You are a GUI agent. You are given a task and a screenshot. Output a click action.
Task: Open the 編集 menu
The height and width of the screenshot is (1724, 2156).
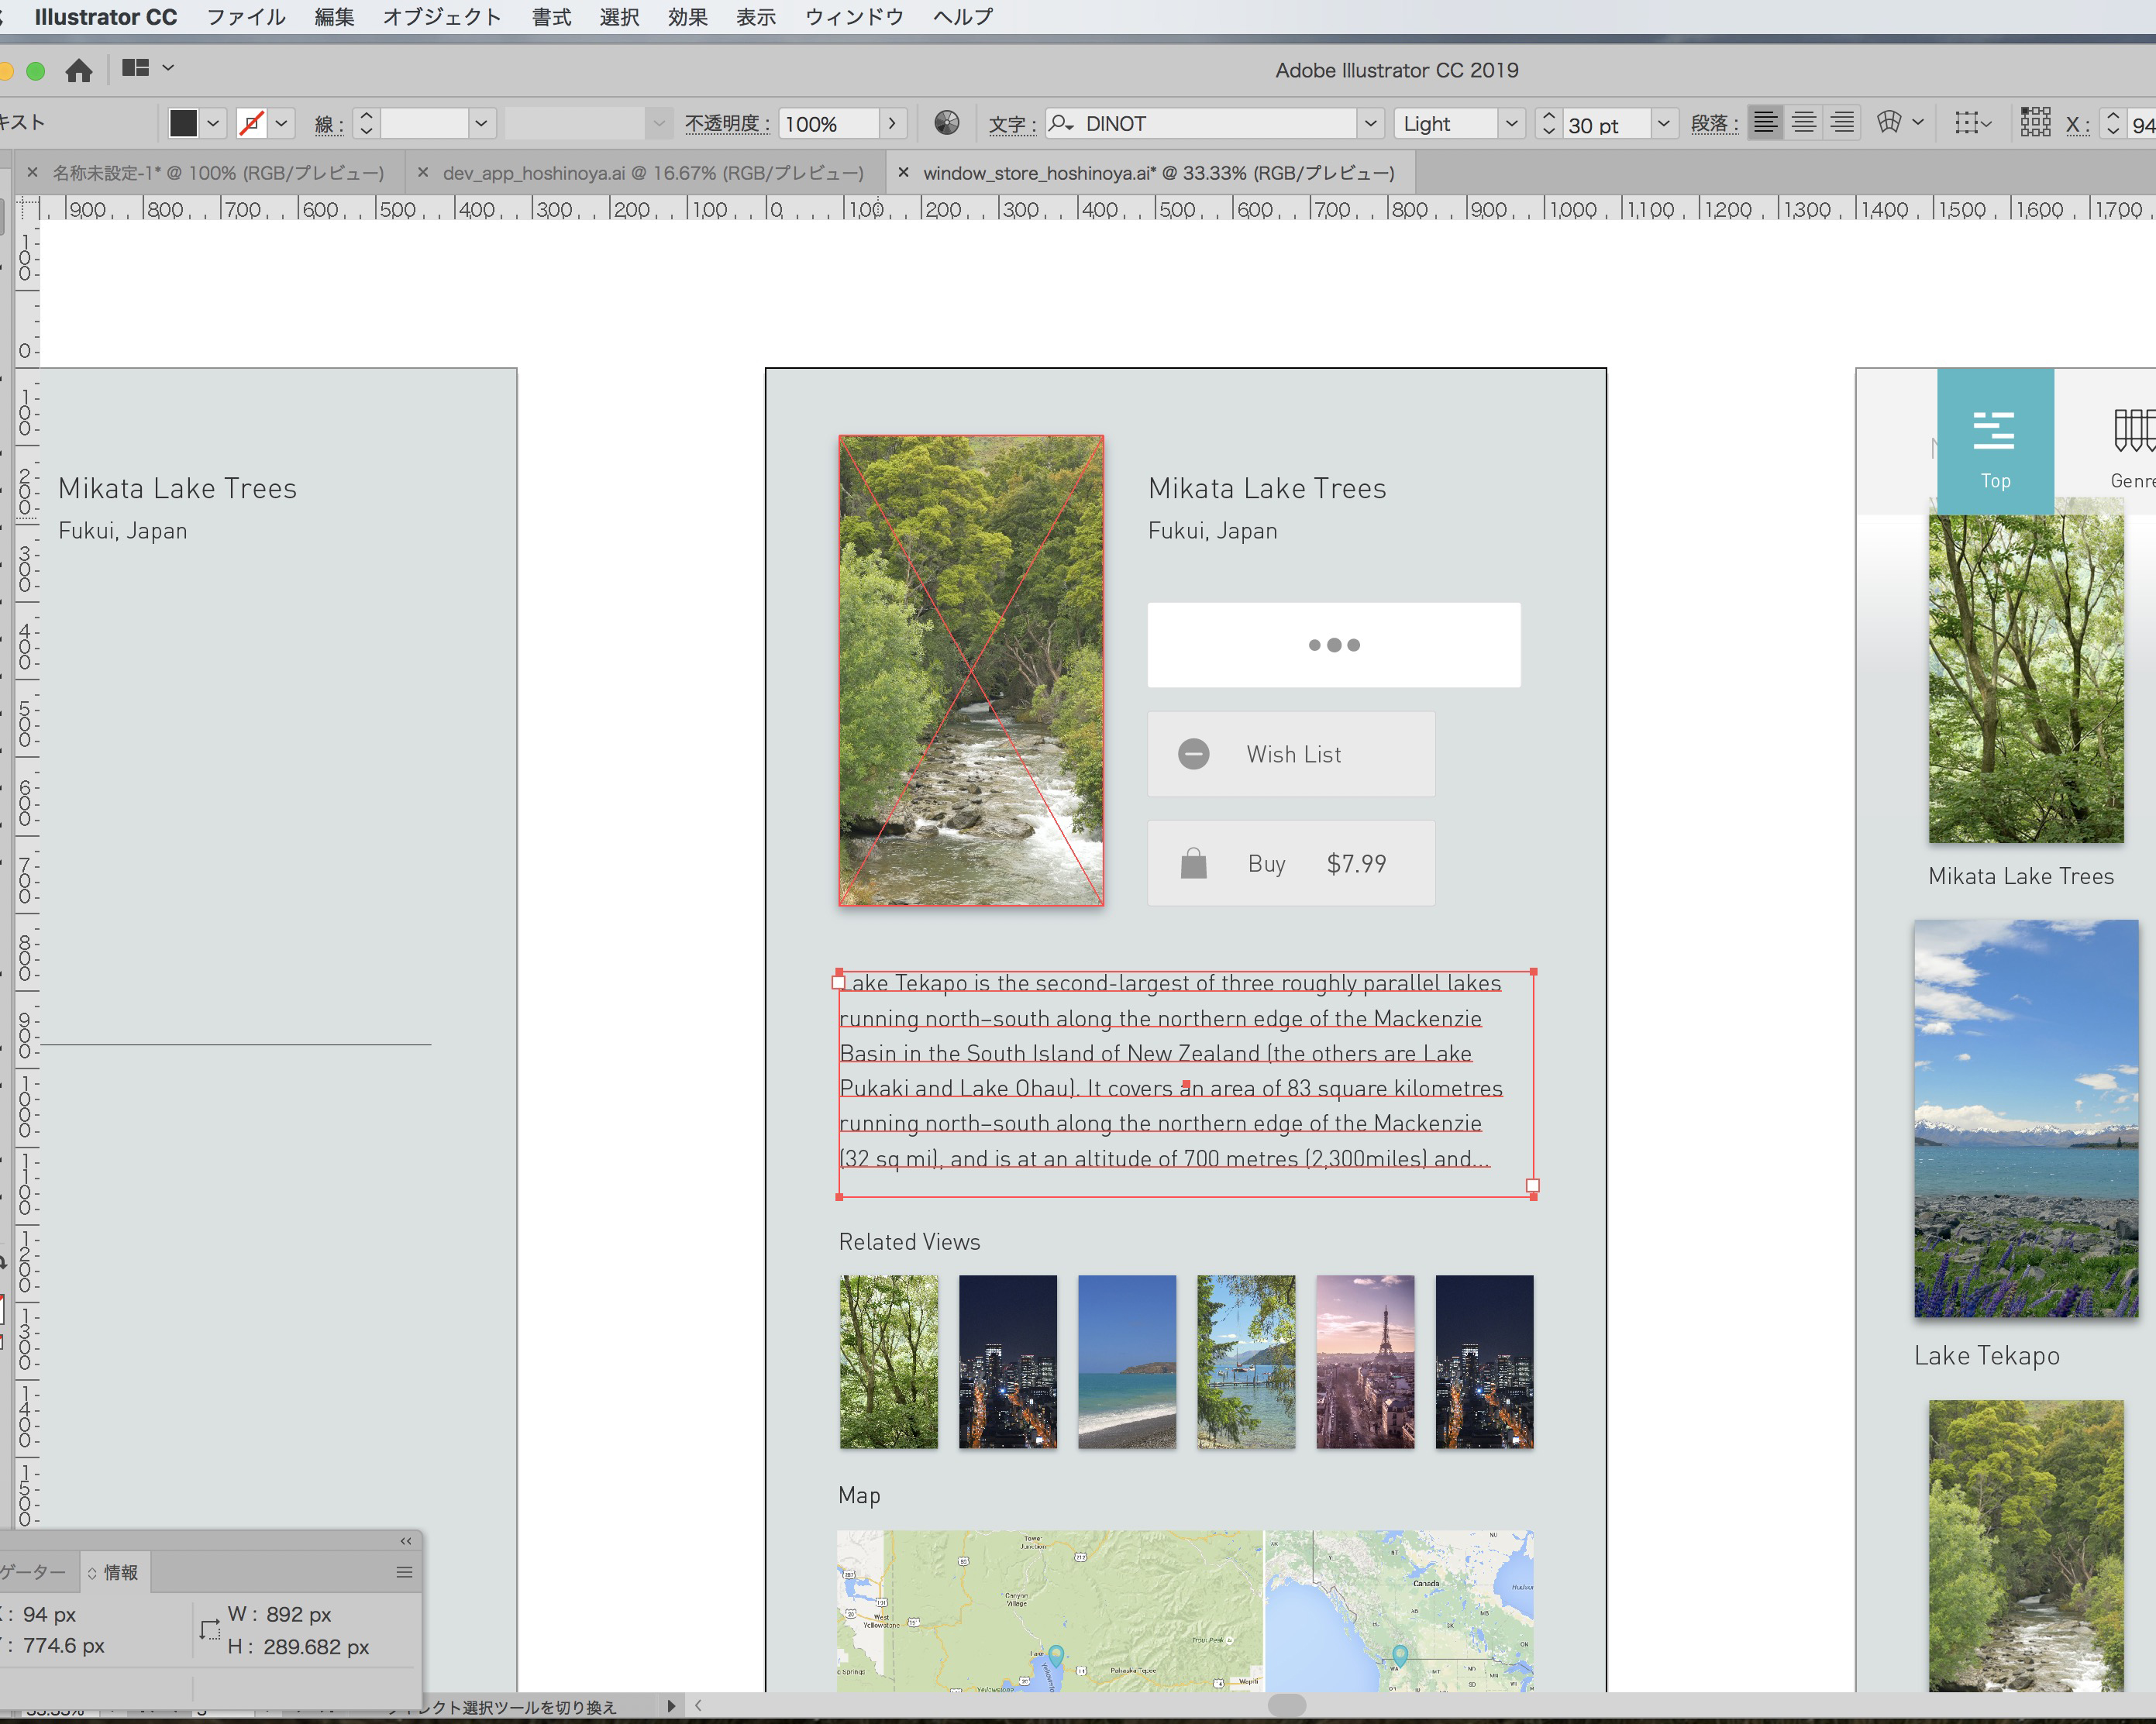pos(334,17)
